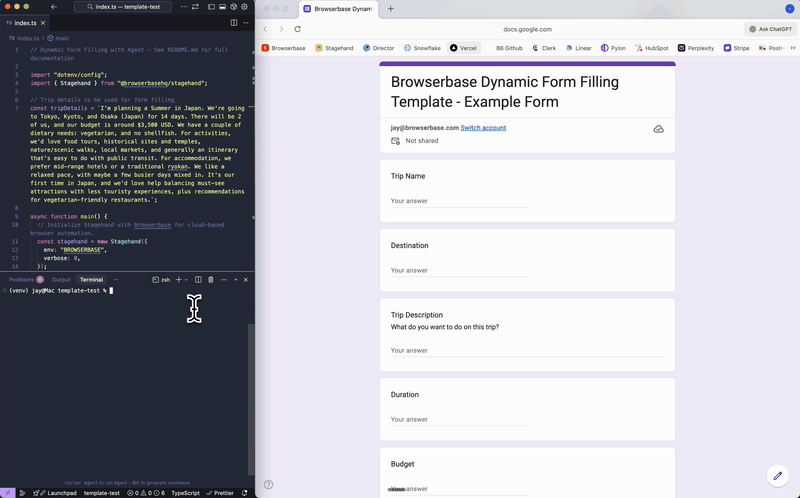Click the Switch account link

point(483,128)
